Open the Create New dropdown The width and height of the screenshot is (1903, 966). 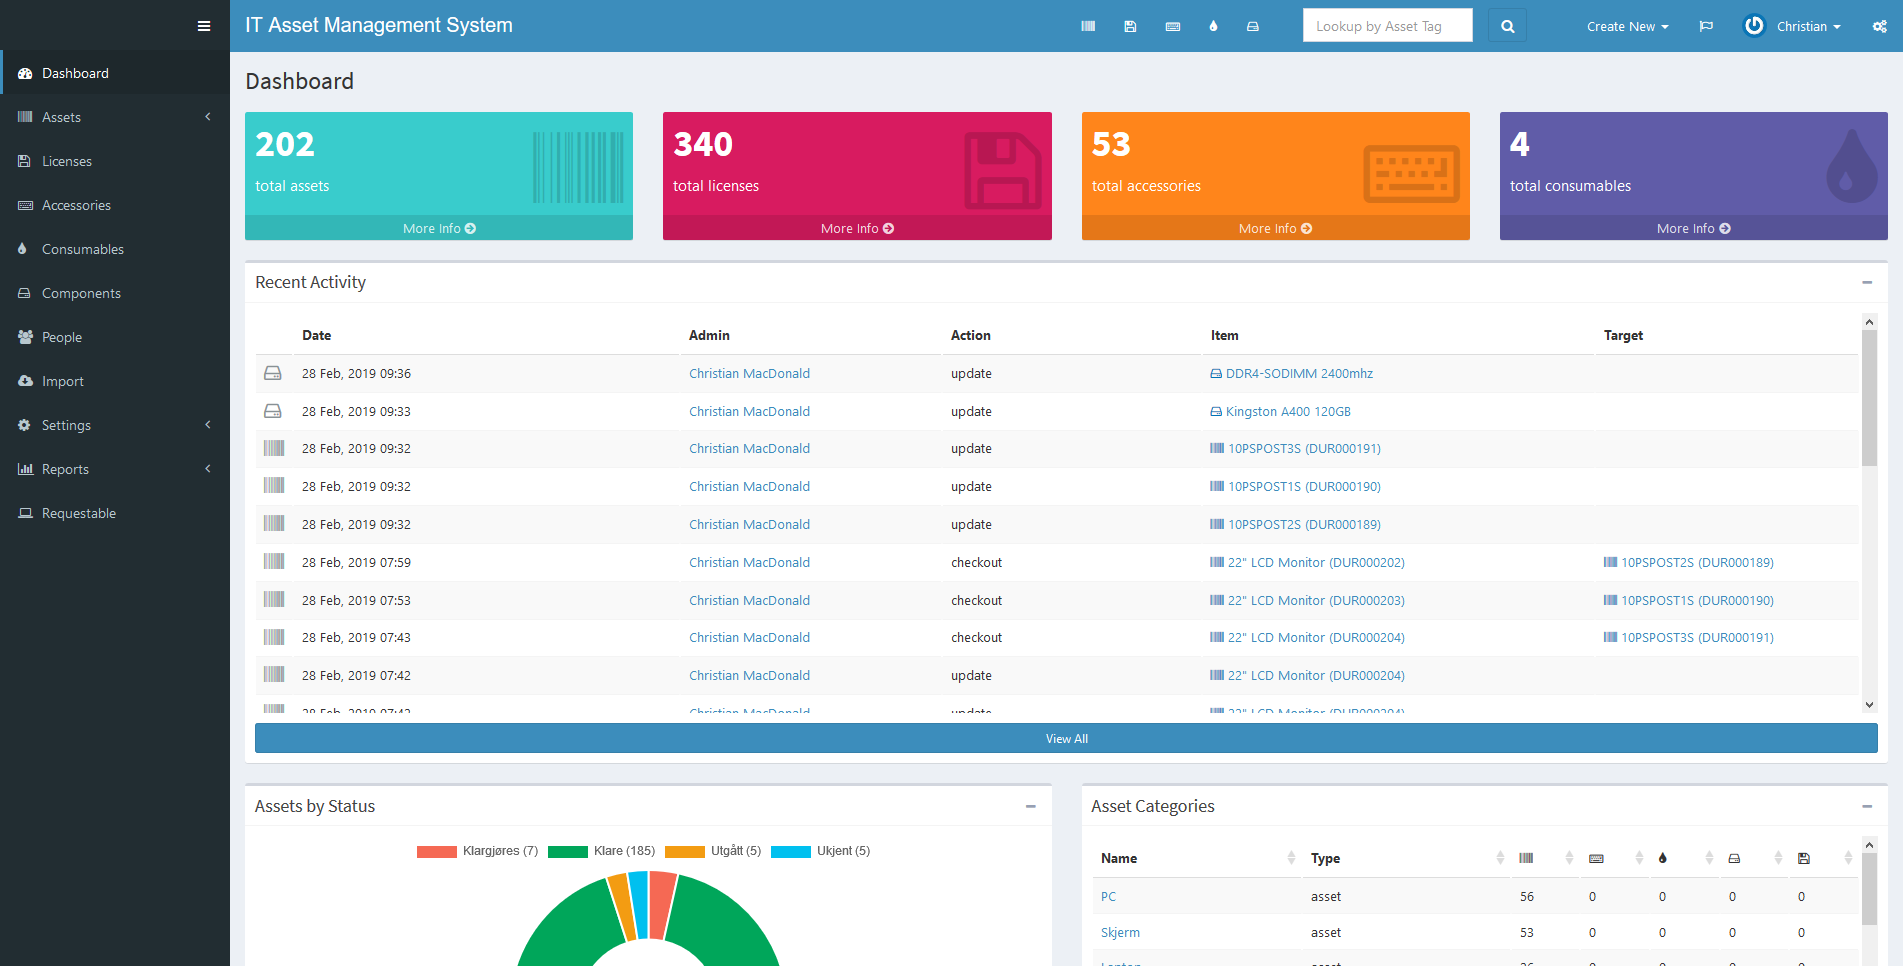click(1627, 26)
